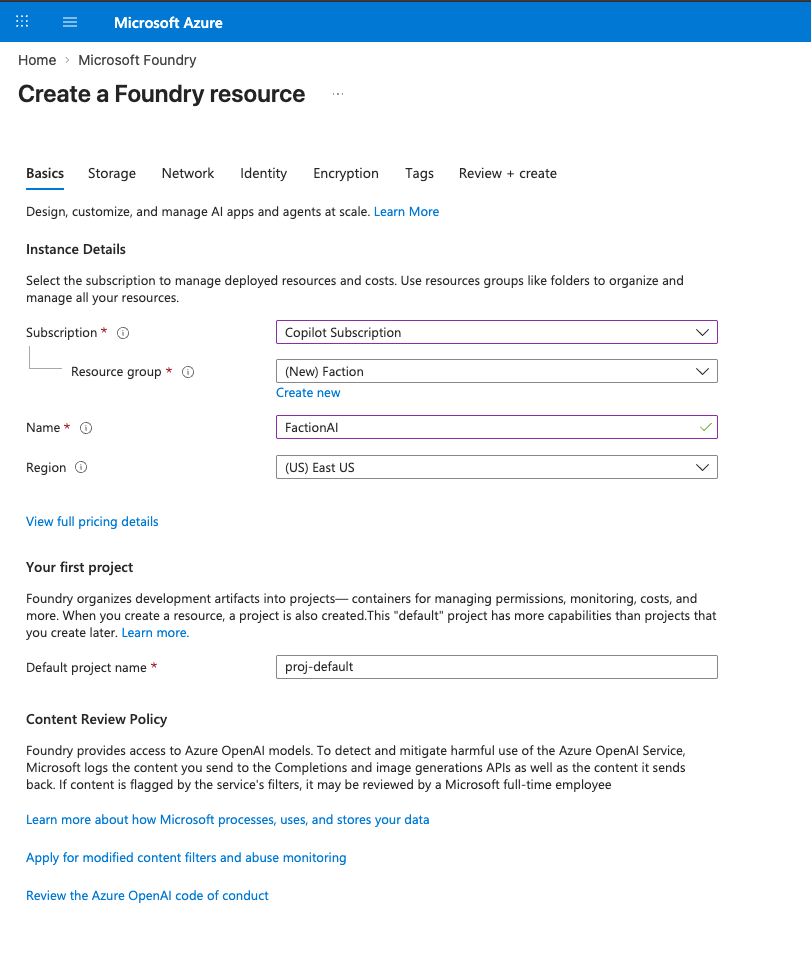Click the info icon next to Subscription
The height and width of the screenshot is (960, 811).
pos(124,333)
